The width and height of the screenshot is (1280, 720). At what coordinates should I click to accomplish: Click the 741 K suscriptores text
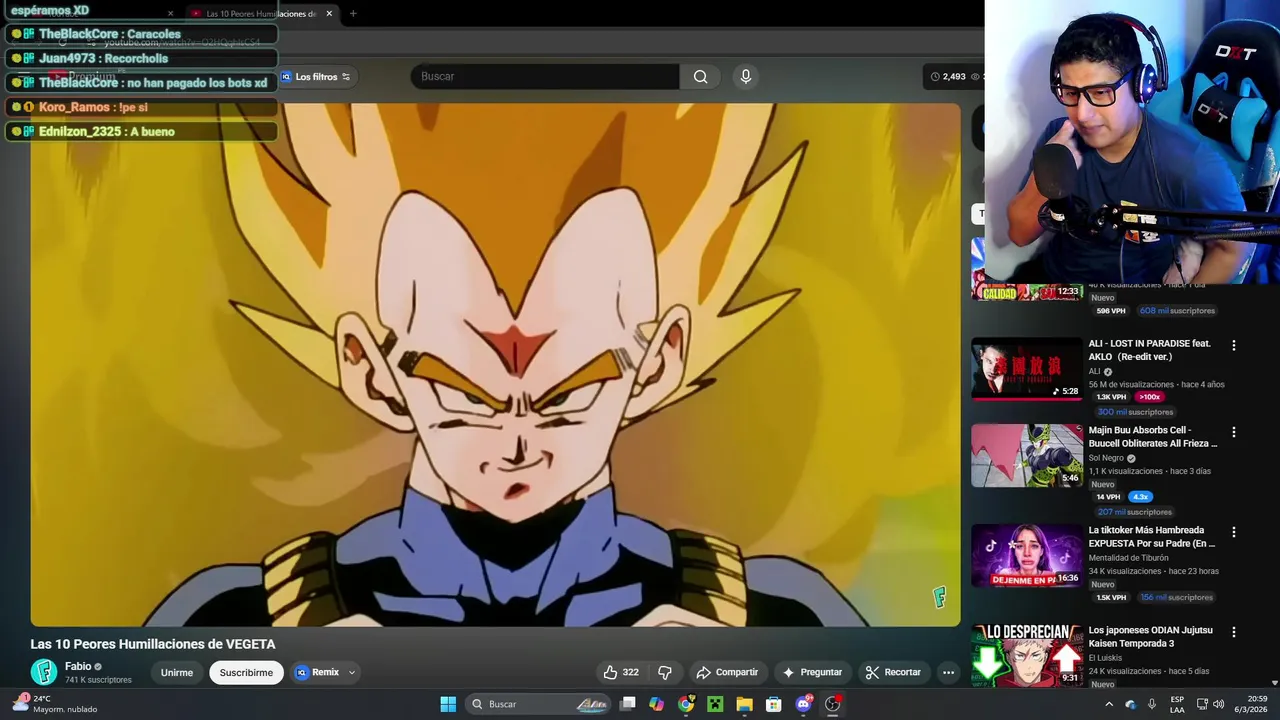tap(98, 680)
